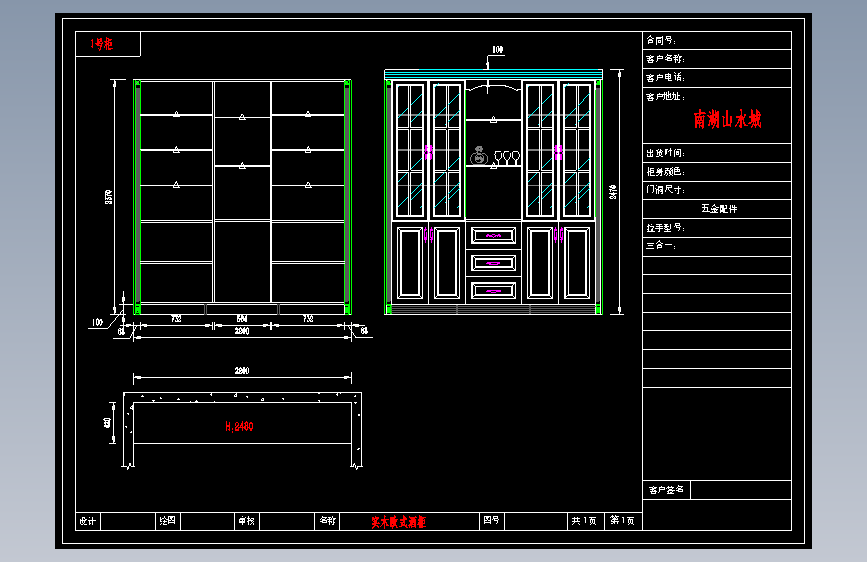Click the "客户电话:" field label
The image size is (867, 562).
(x=665, y=77)
